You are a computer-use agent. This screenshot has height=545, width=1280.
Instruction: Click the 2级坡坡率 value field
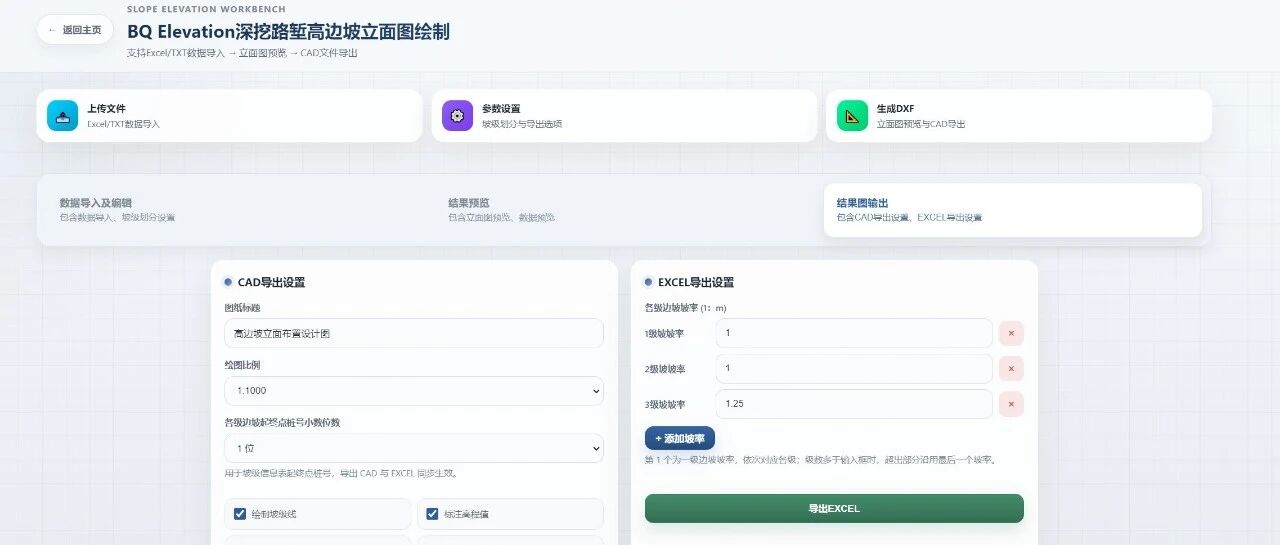[x=854, y=369]
